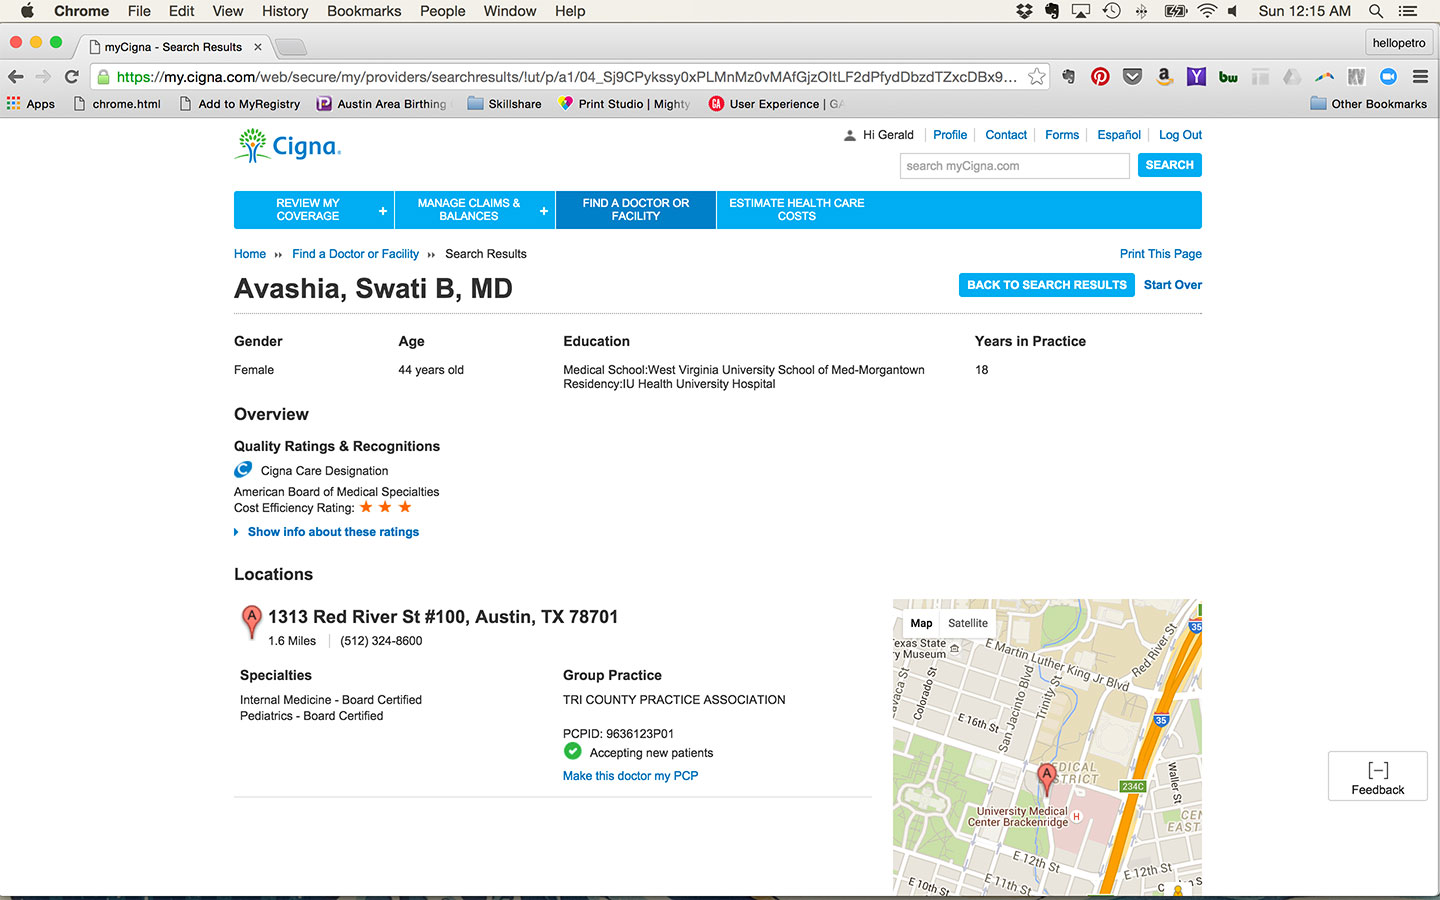Click the Pocket extension icon
The width and height of the screenshot is (1440, 900).
[1132, 77]
